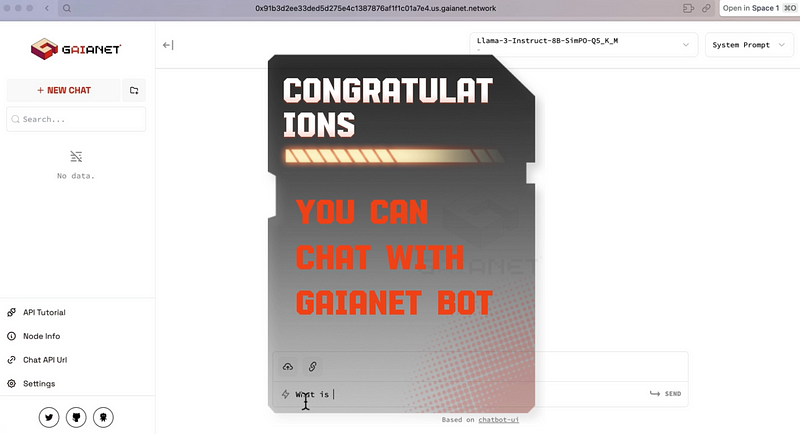Select Node Info in the sidebar
The width and height of the screenshot is (800, 434).
40,336
